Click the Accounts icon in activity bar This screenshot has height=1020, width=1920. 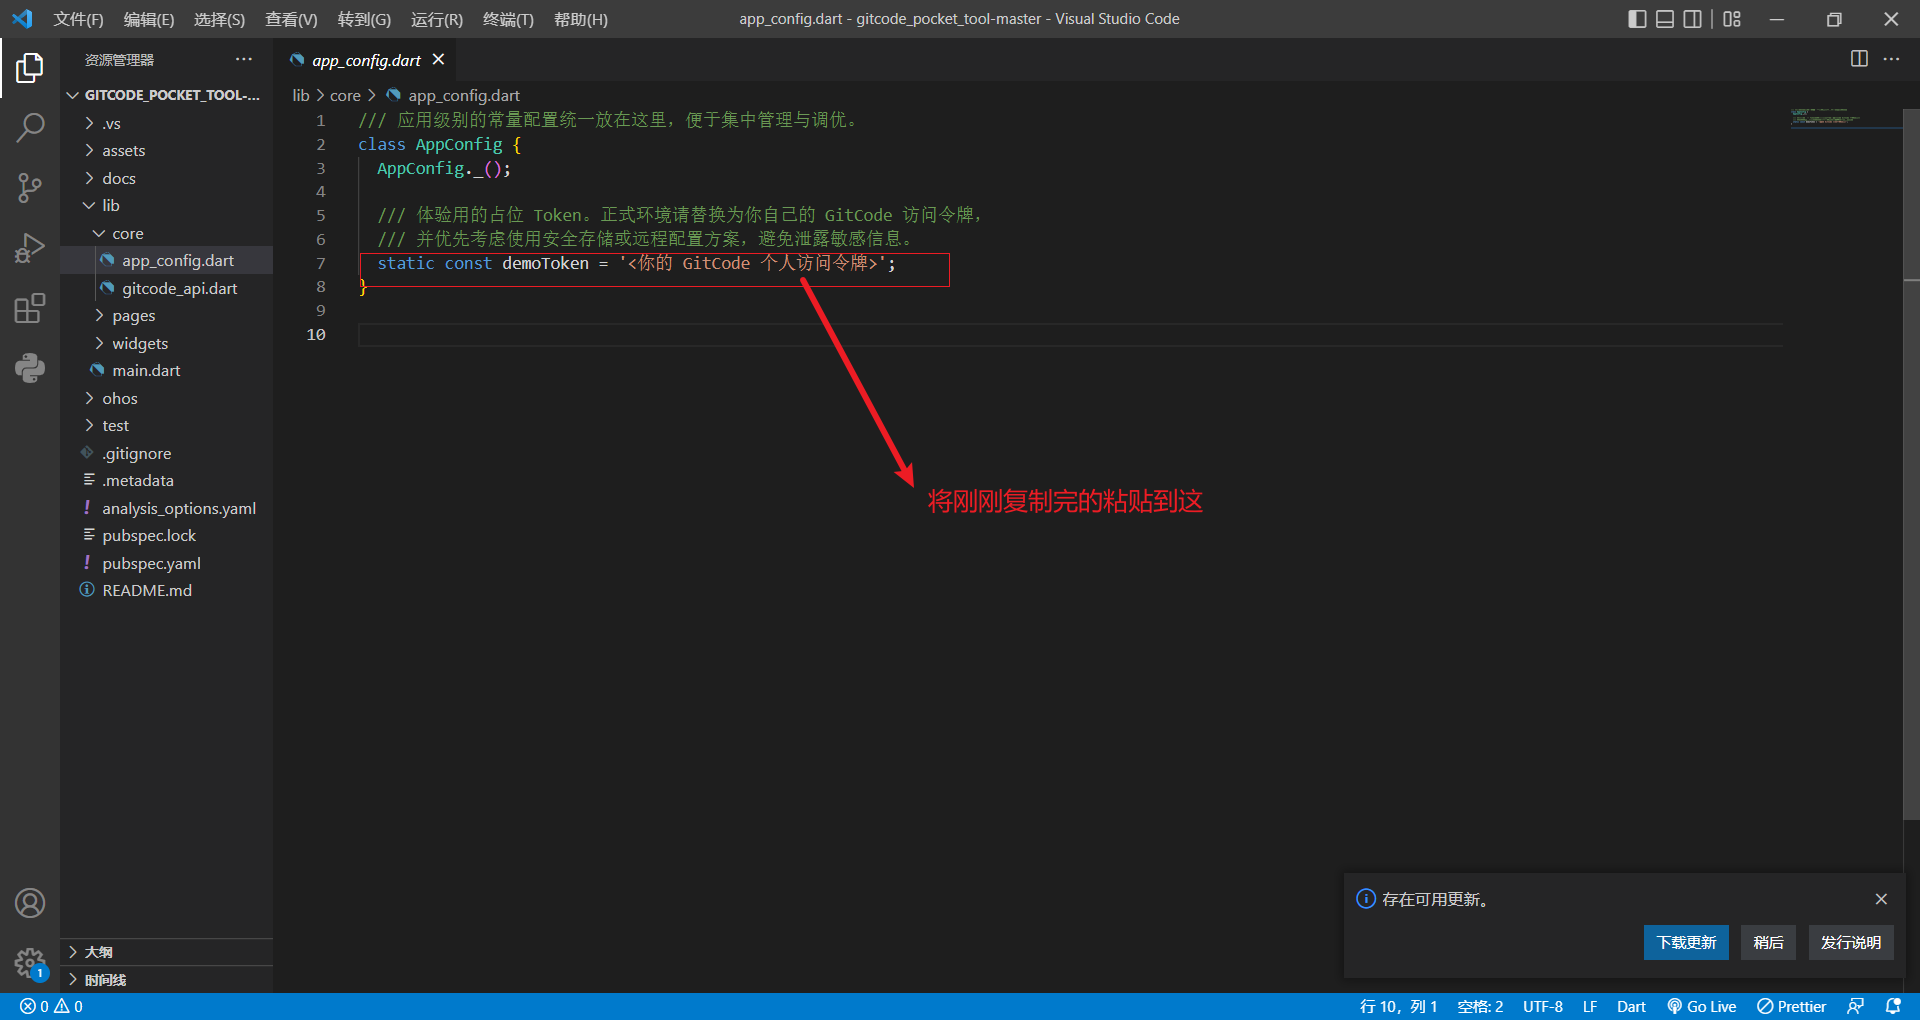point(30,903)
